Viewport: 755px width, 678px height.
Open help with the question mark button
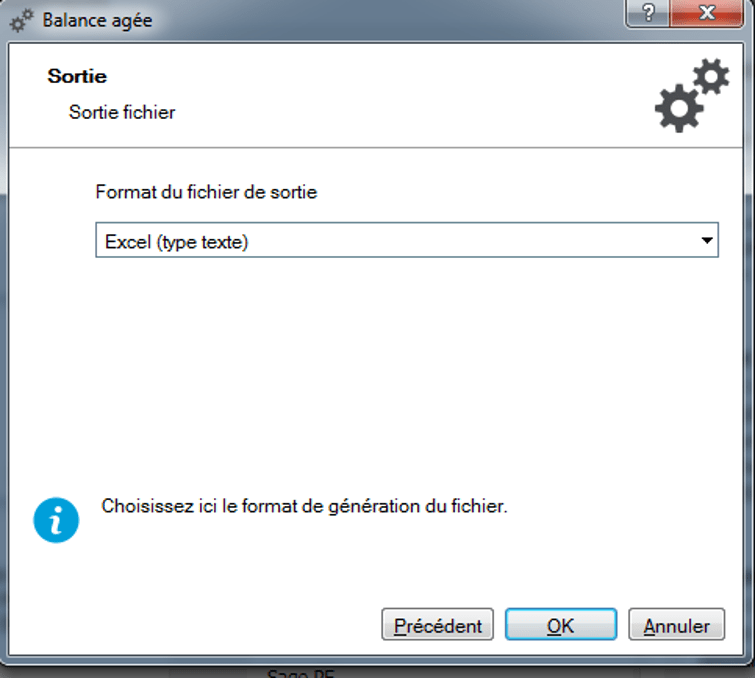point(648,13)
